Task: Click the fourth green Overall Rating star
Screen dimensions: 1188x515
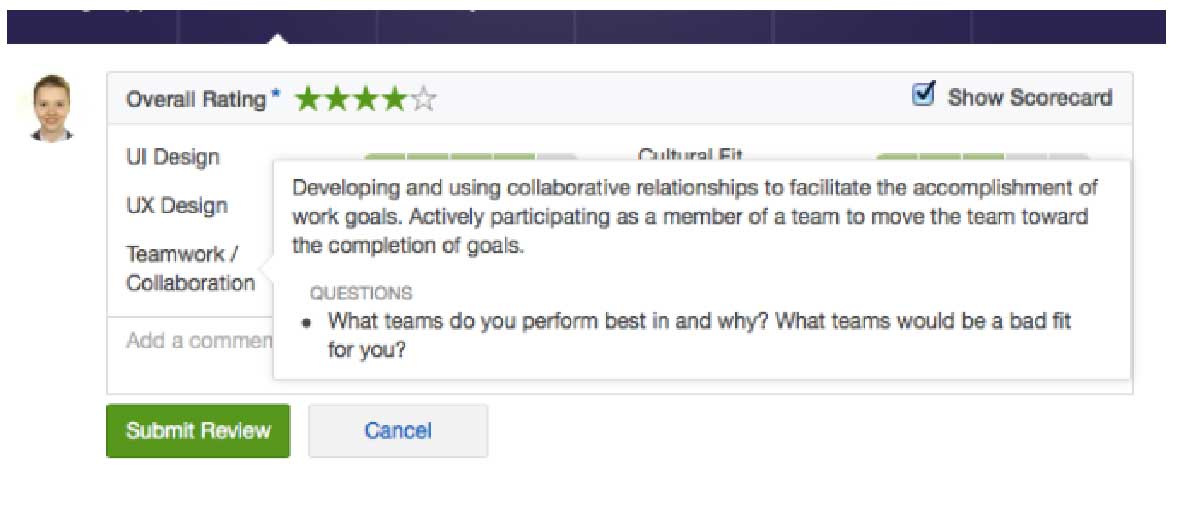Action: point(395,99)
